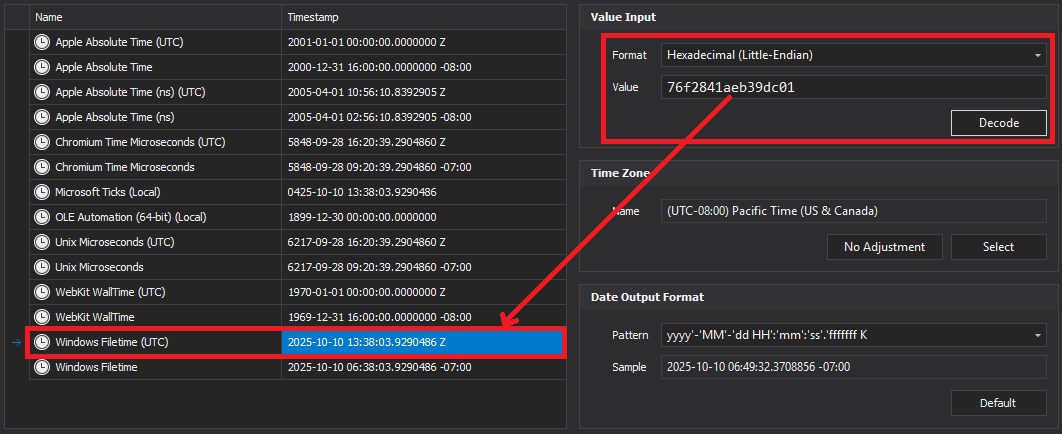
Task: Click the clock icon next to Microsoft Ticks (Local)
Action: click(x=42, y=192)
